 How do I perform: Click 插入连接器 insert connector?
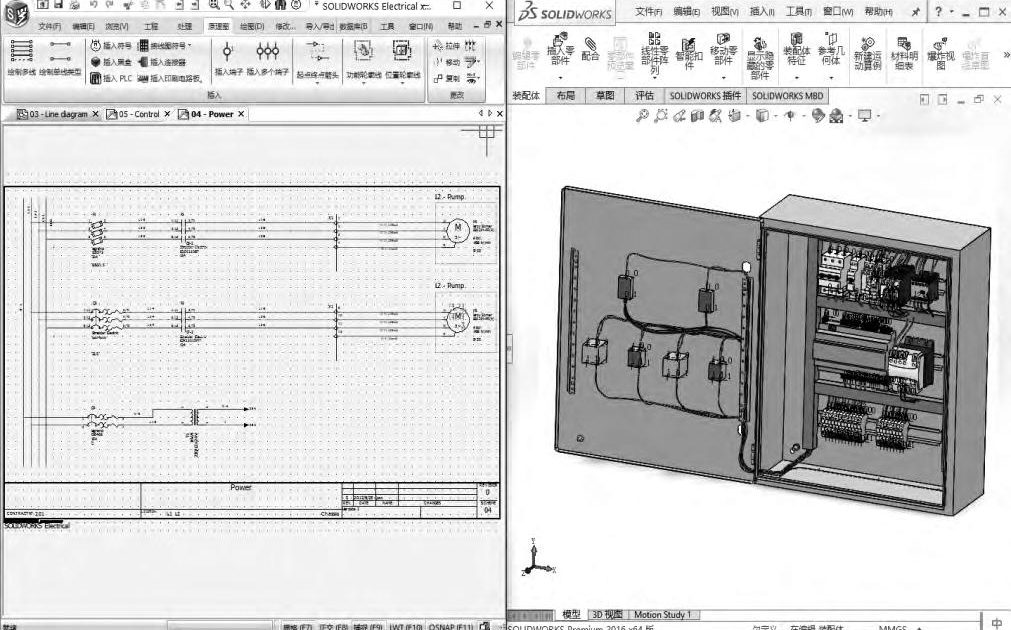click(x=162, y=62)
